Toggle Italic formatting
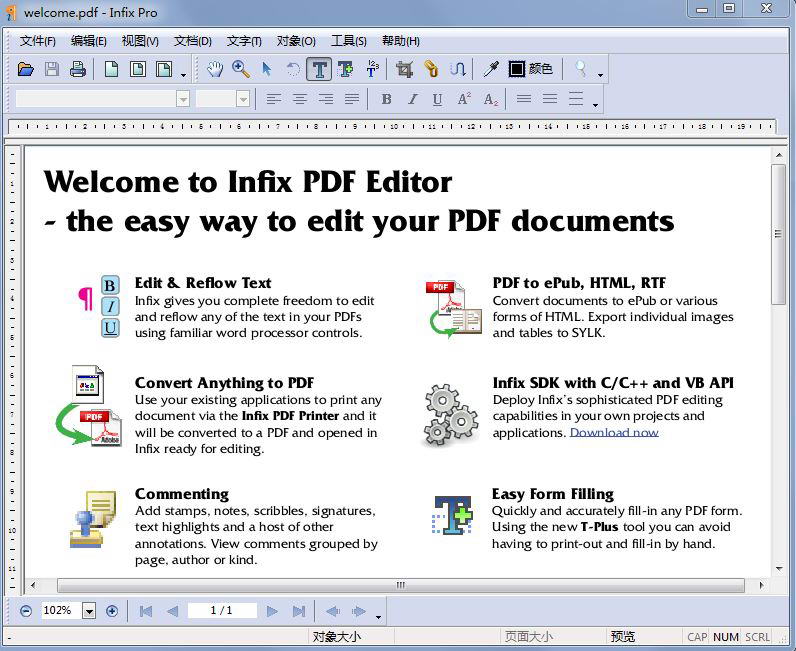This screenshot has height=651, width=796. (x=412, y=99)
